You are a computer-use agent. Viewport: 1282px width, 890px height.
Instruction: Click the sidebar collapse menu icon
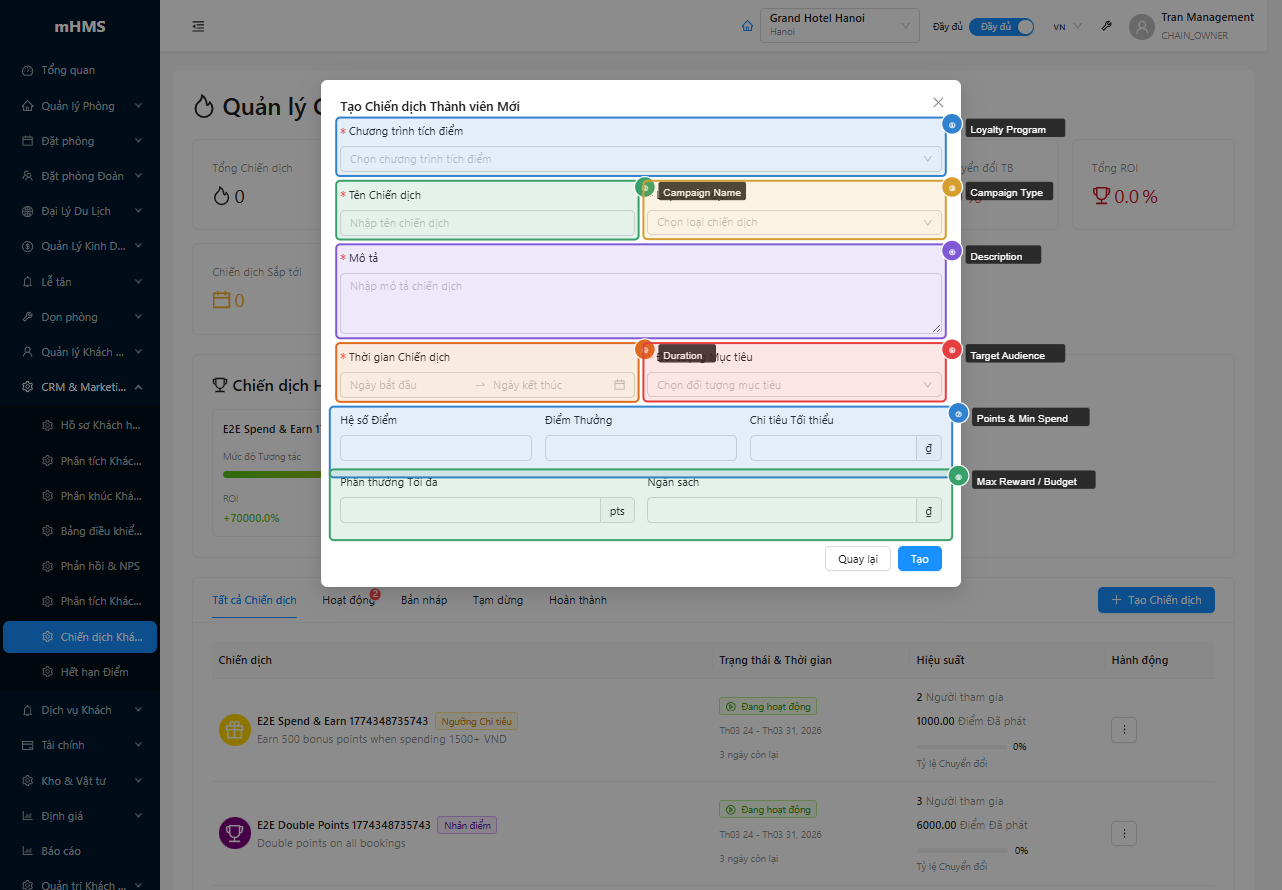(x=198, y=27)
